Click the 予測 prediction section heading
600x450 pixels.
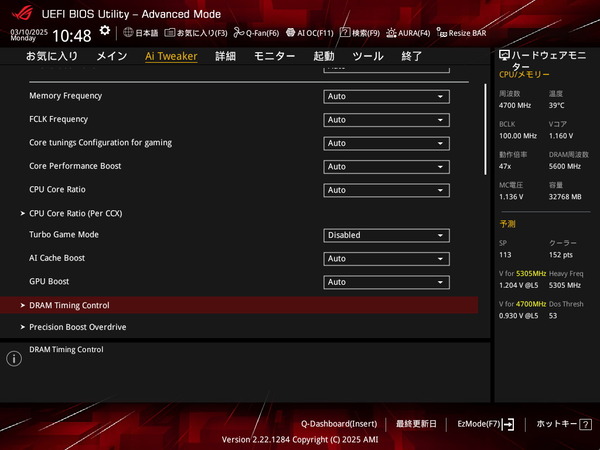coord(507,224)
